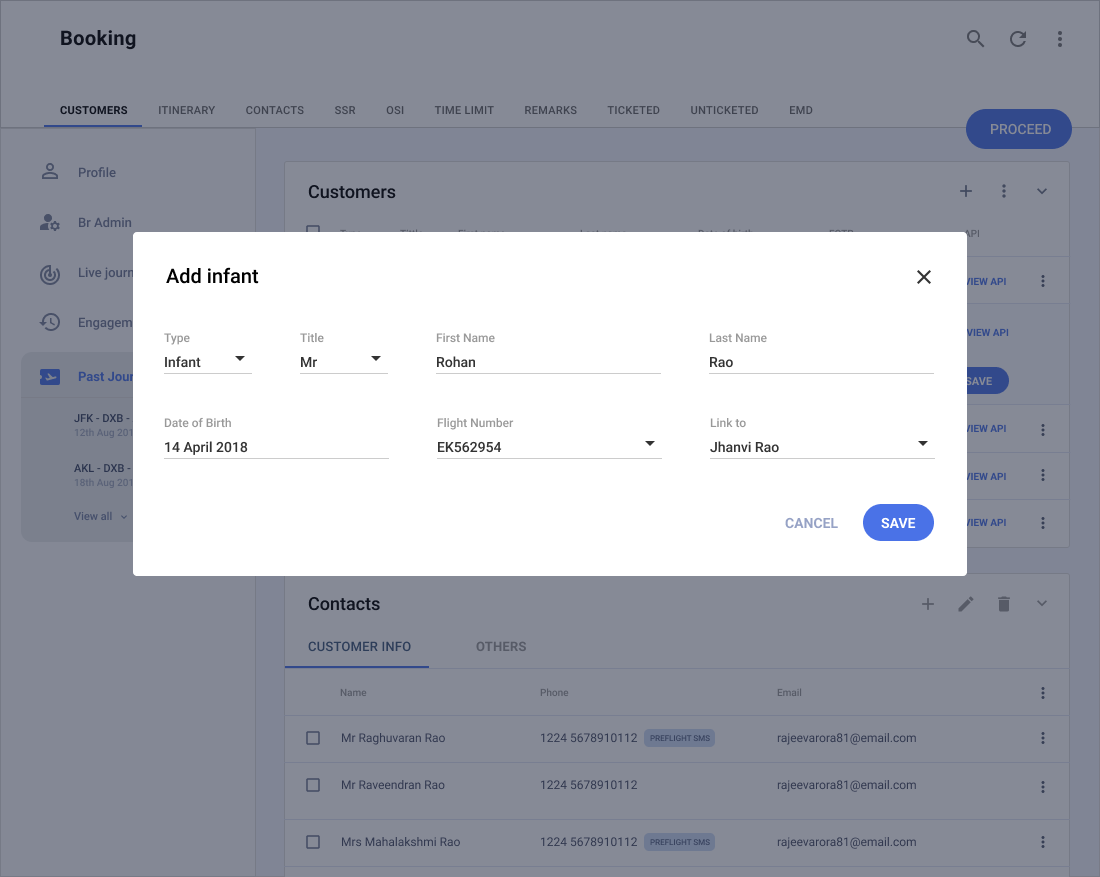Screen dimensions: 1100x877
Task: Edit the First Name field Rohan
Action: [x=549, y=362]
